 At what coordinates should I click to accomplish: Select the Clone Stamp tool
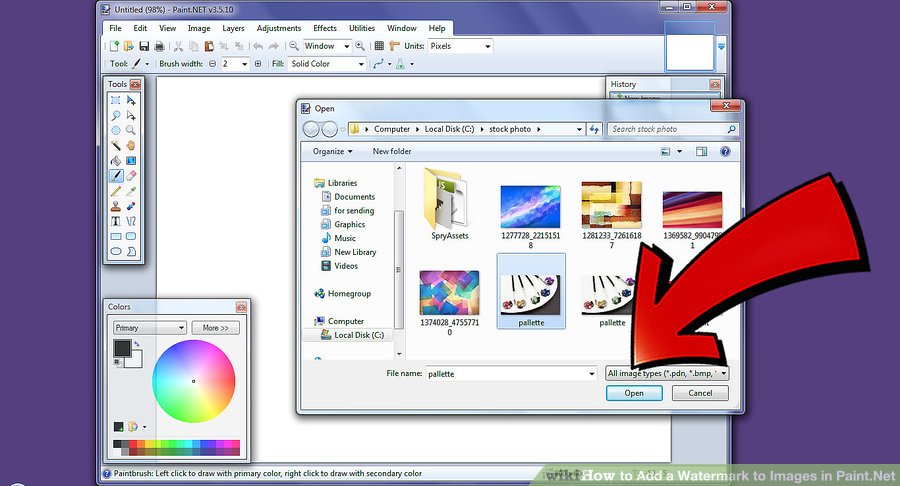pos(116,206)
